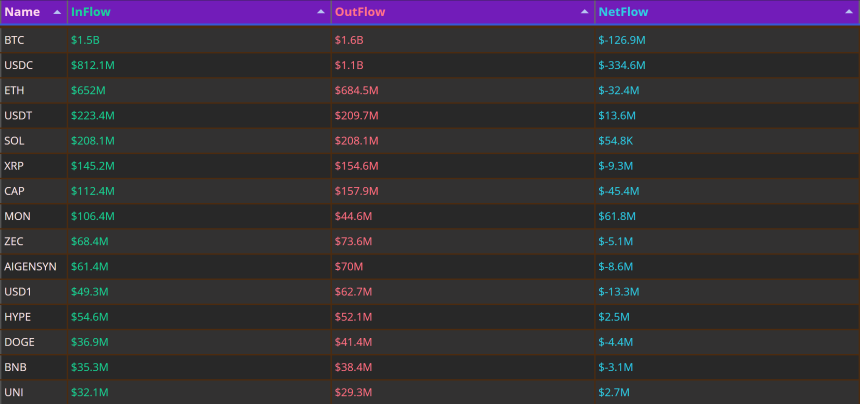Click BTC netflow $-126.9M
The width and height of the screenshot is (860, 404).
[622, 40]
